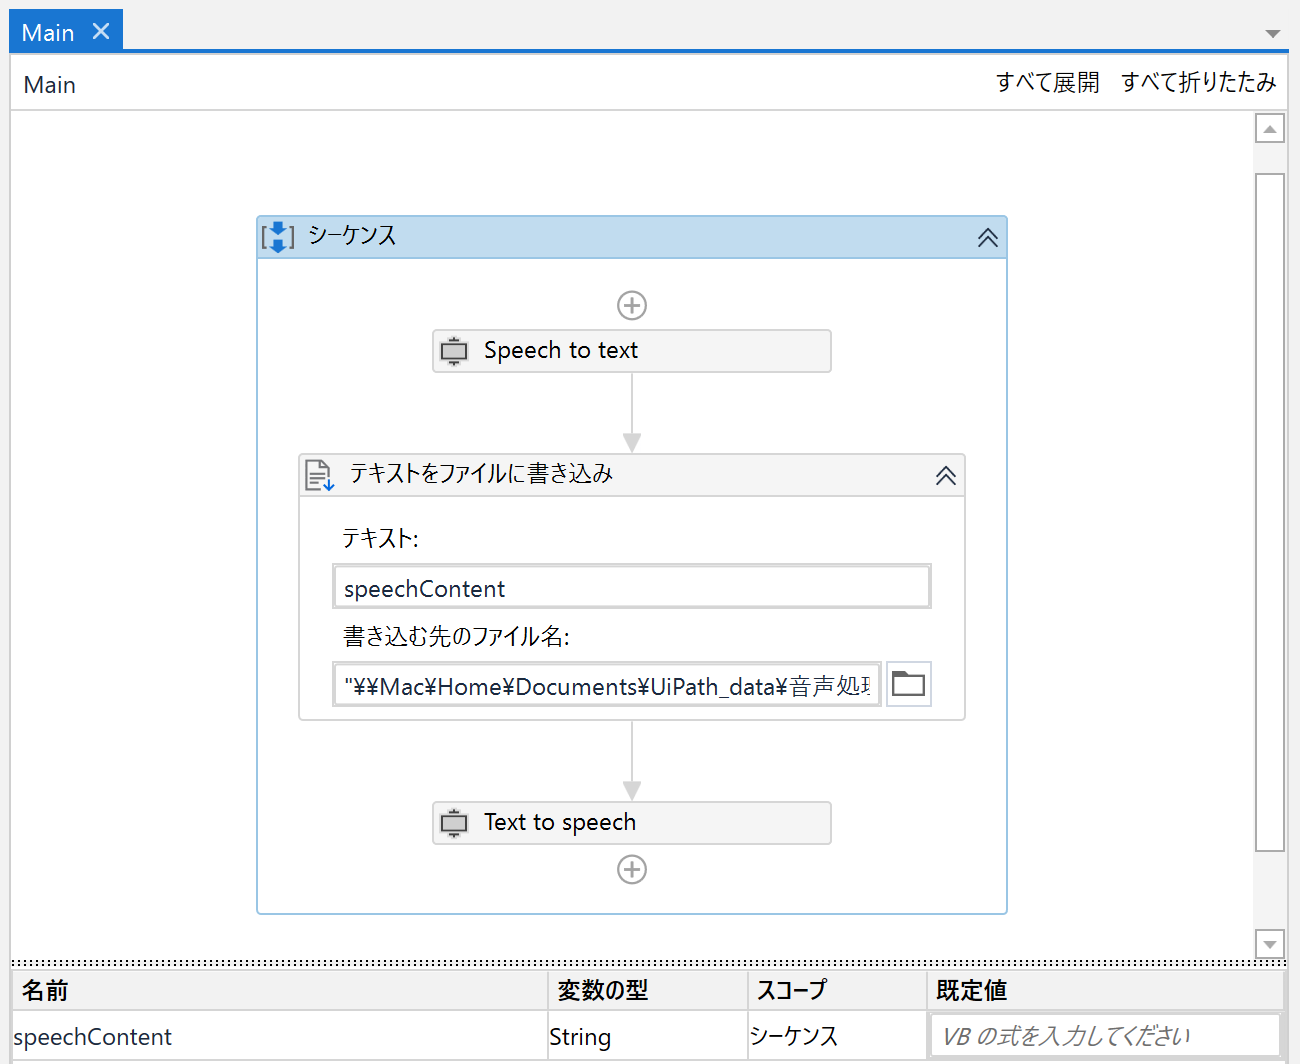Collapse the テキストをファイルに書き込み activity
The height and width of the screenshot is (1064, 1300).
pyautogui.click(x=945, y=475)
